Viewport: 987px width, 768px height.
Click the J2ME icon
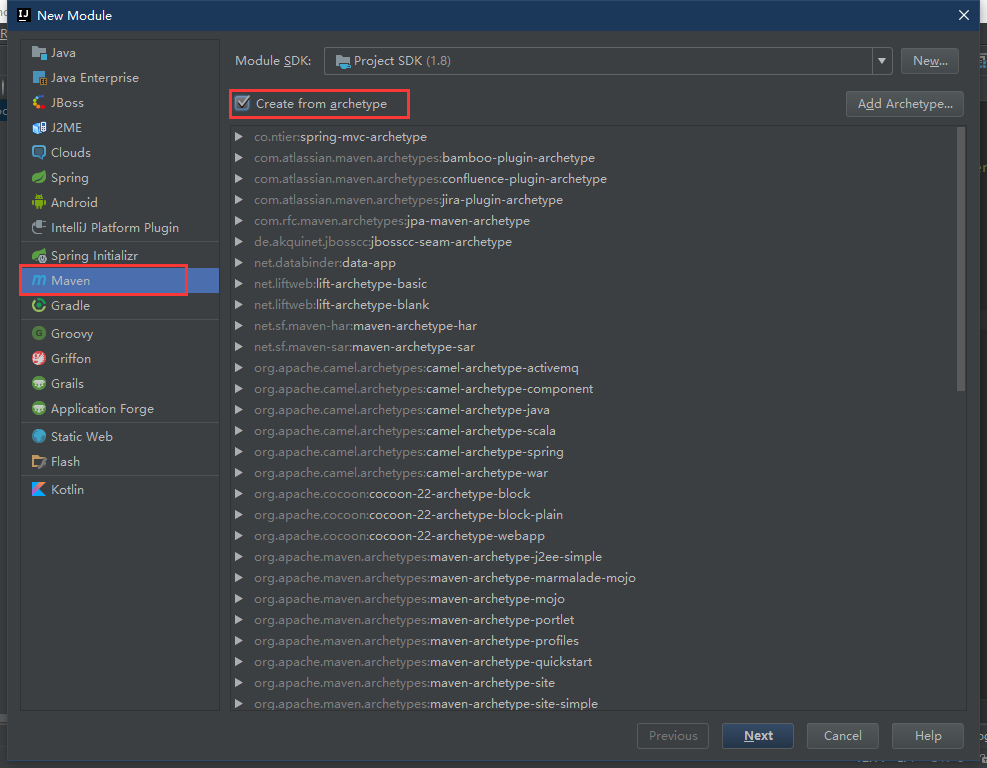(39, 128)
